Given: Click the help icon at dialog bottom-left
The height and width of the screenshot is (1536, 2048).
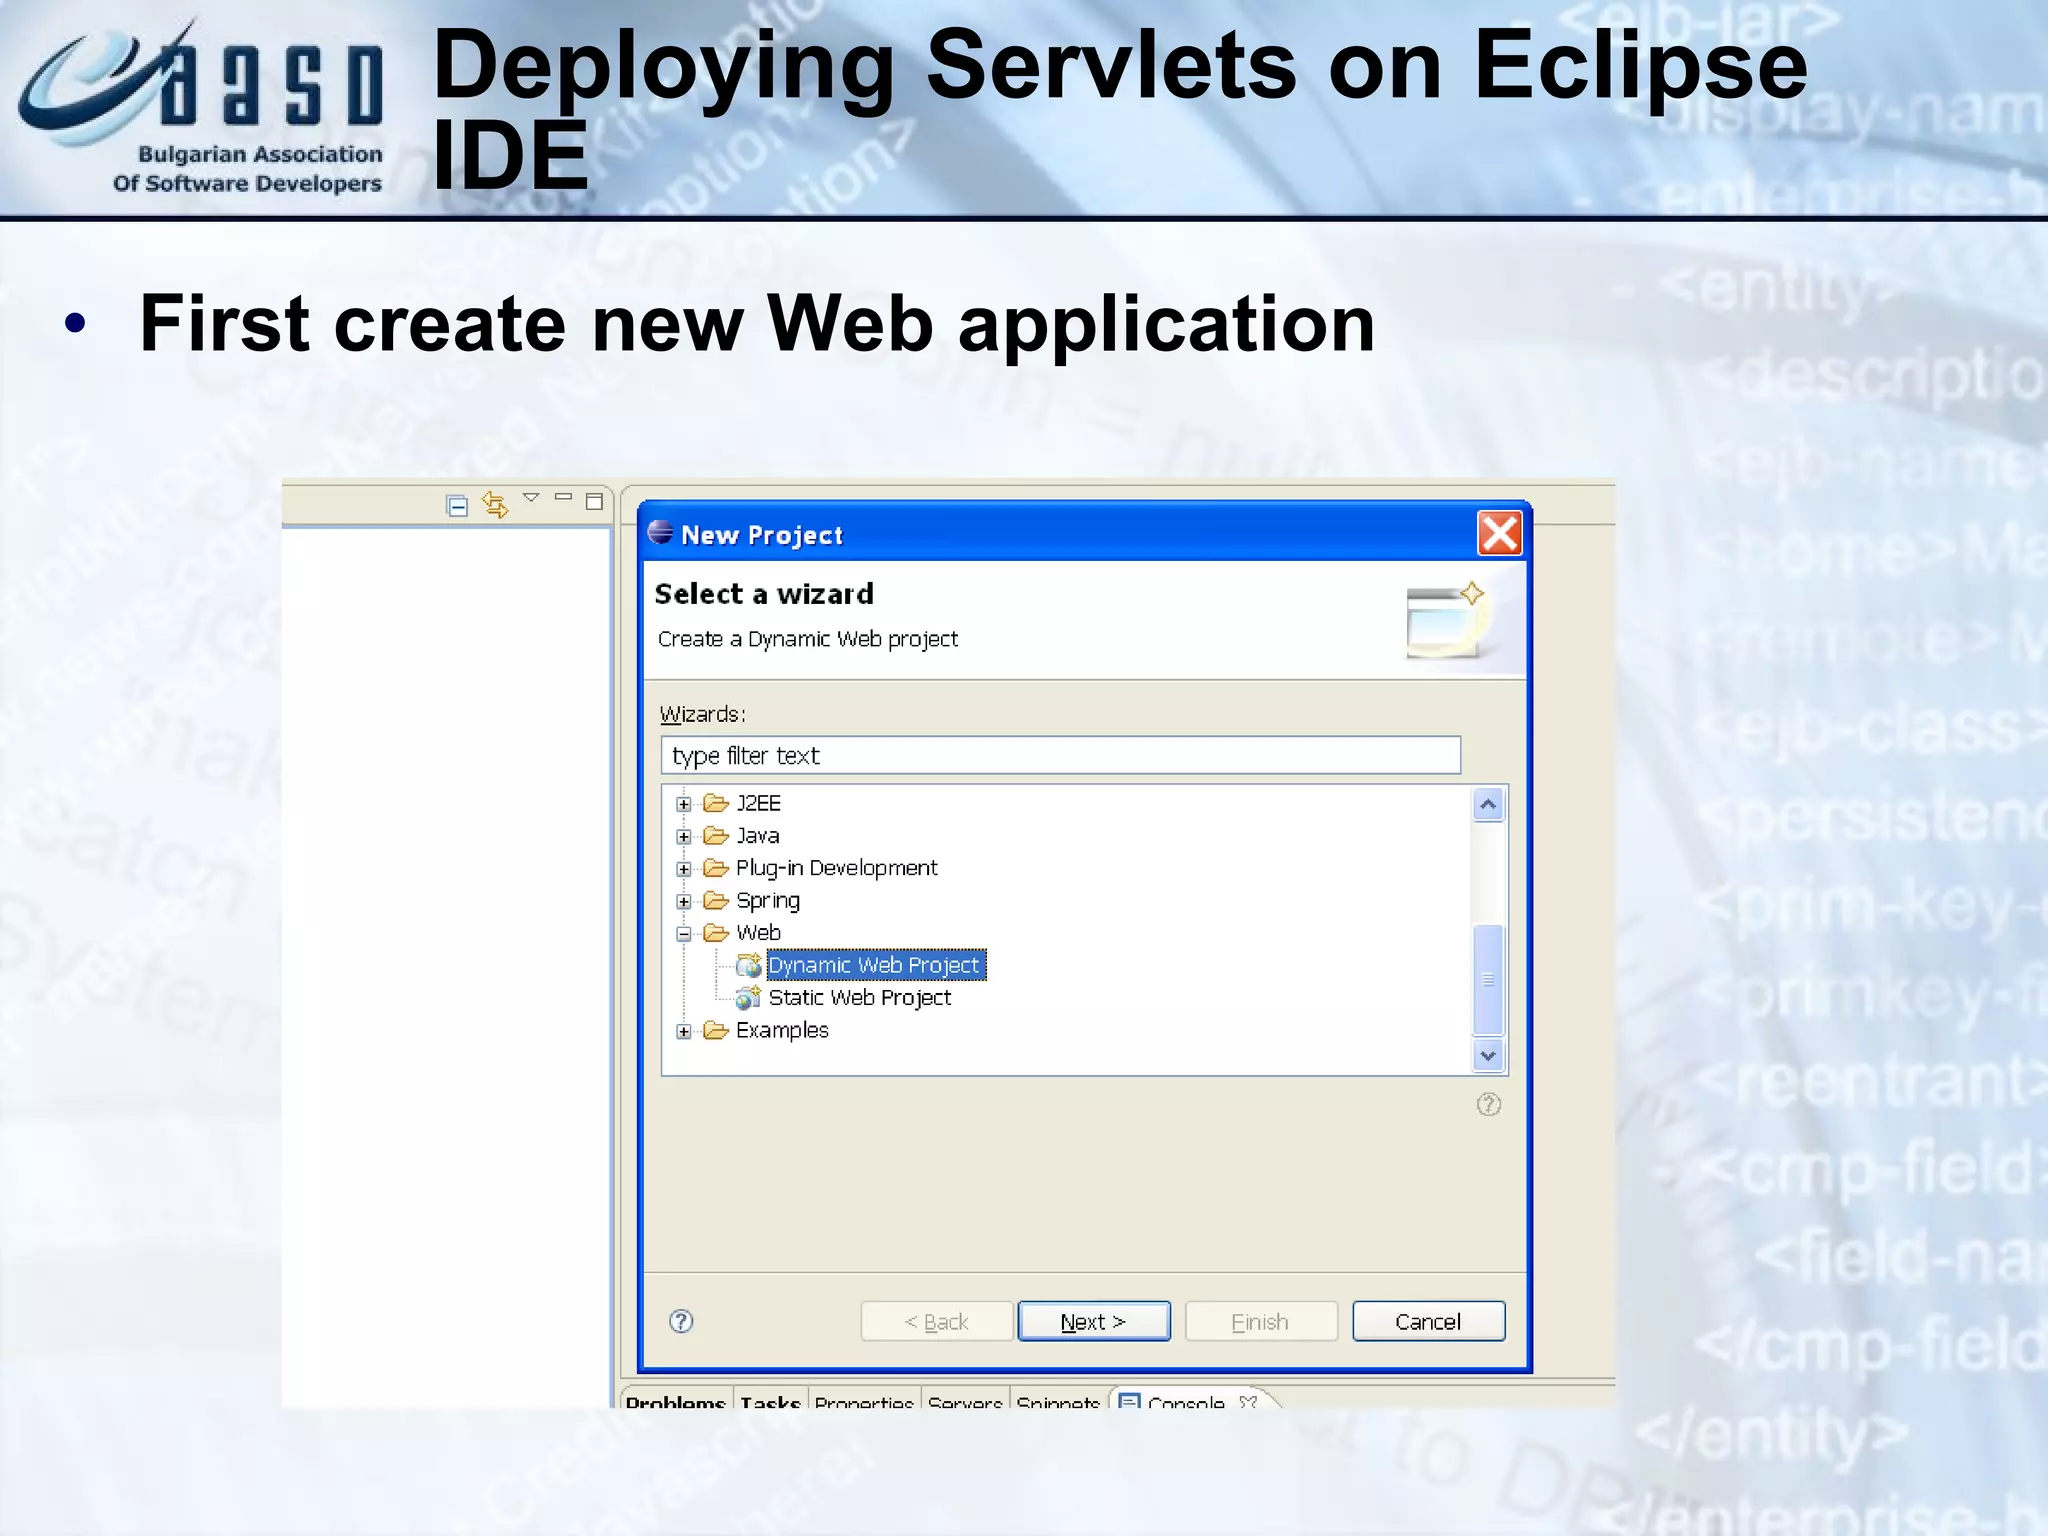Looking at the screenshot, I should click(681, 1321).
